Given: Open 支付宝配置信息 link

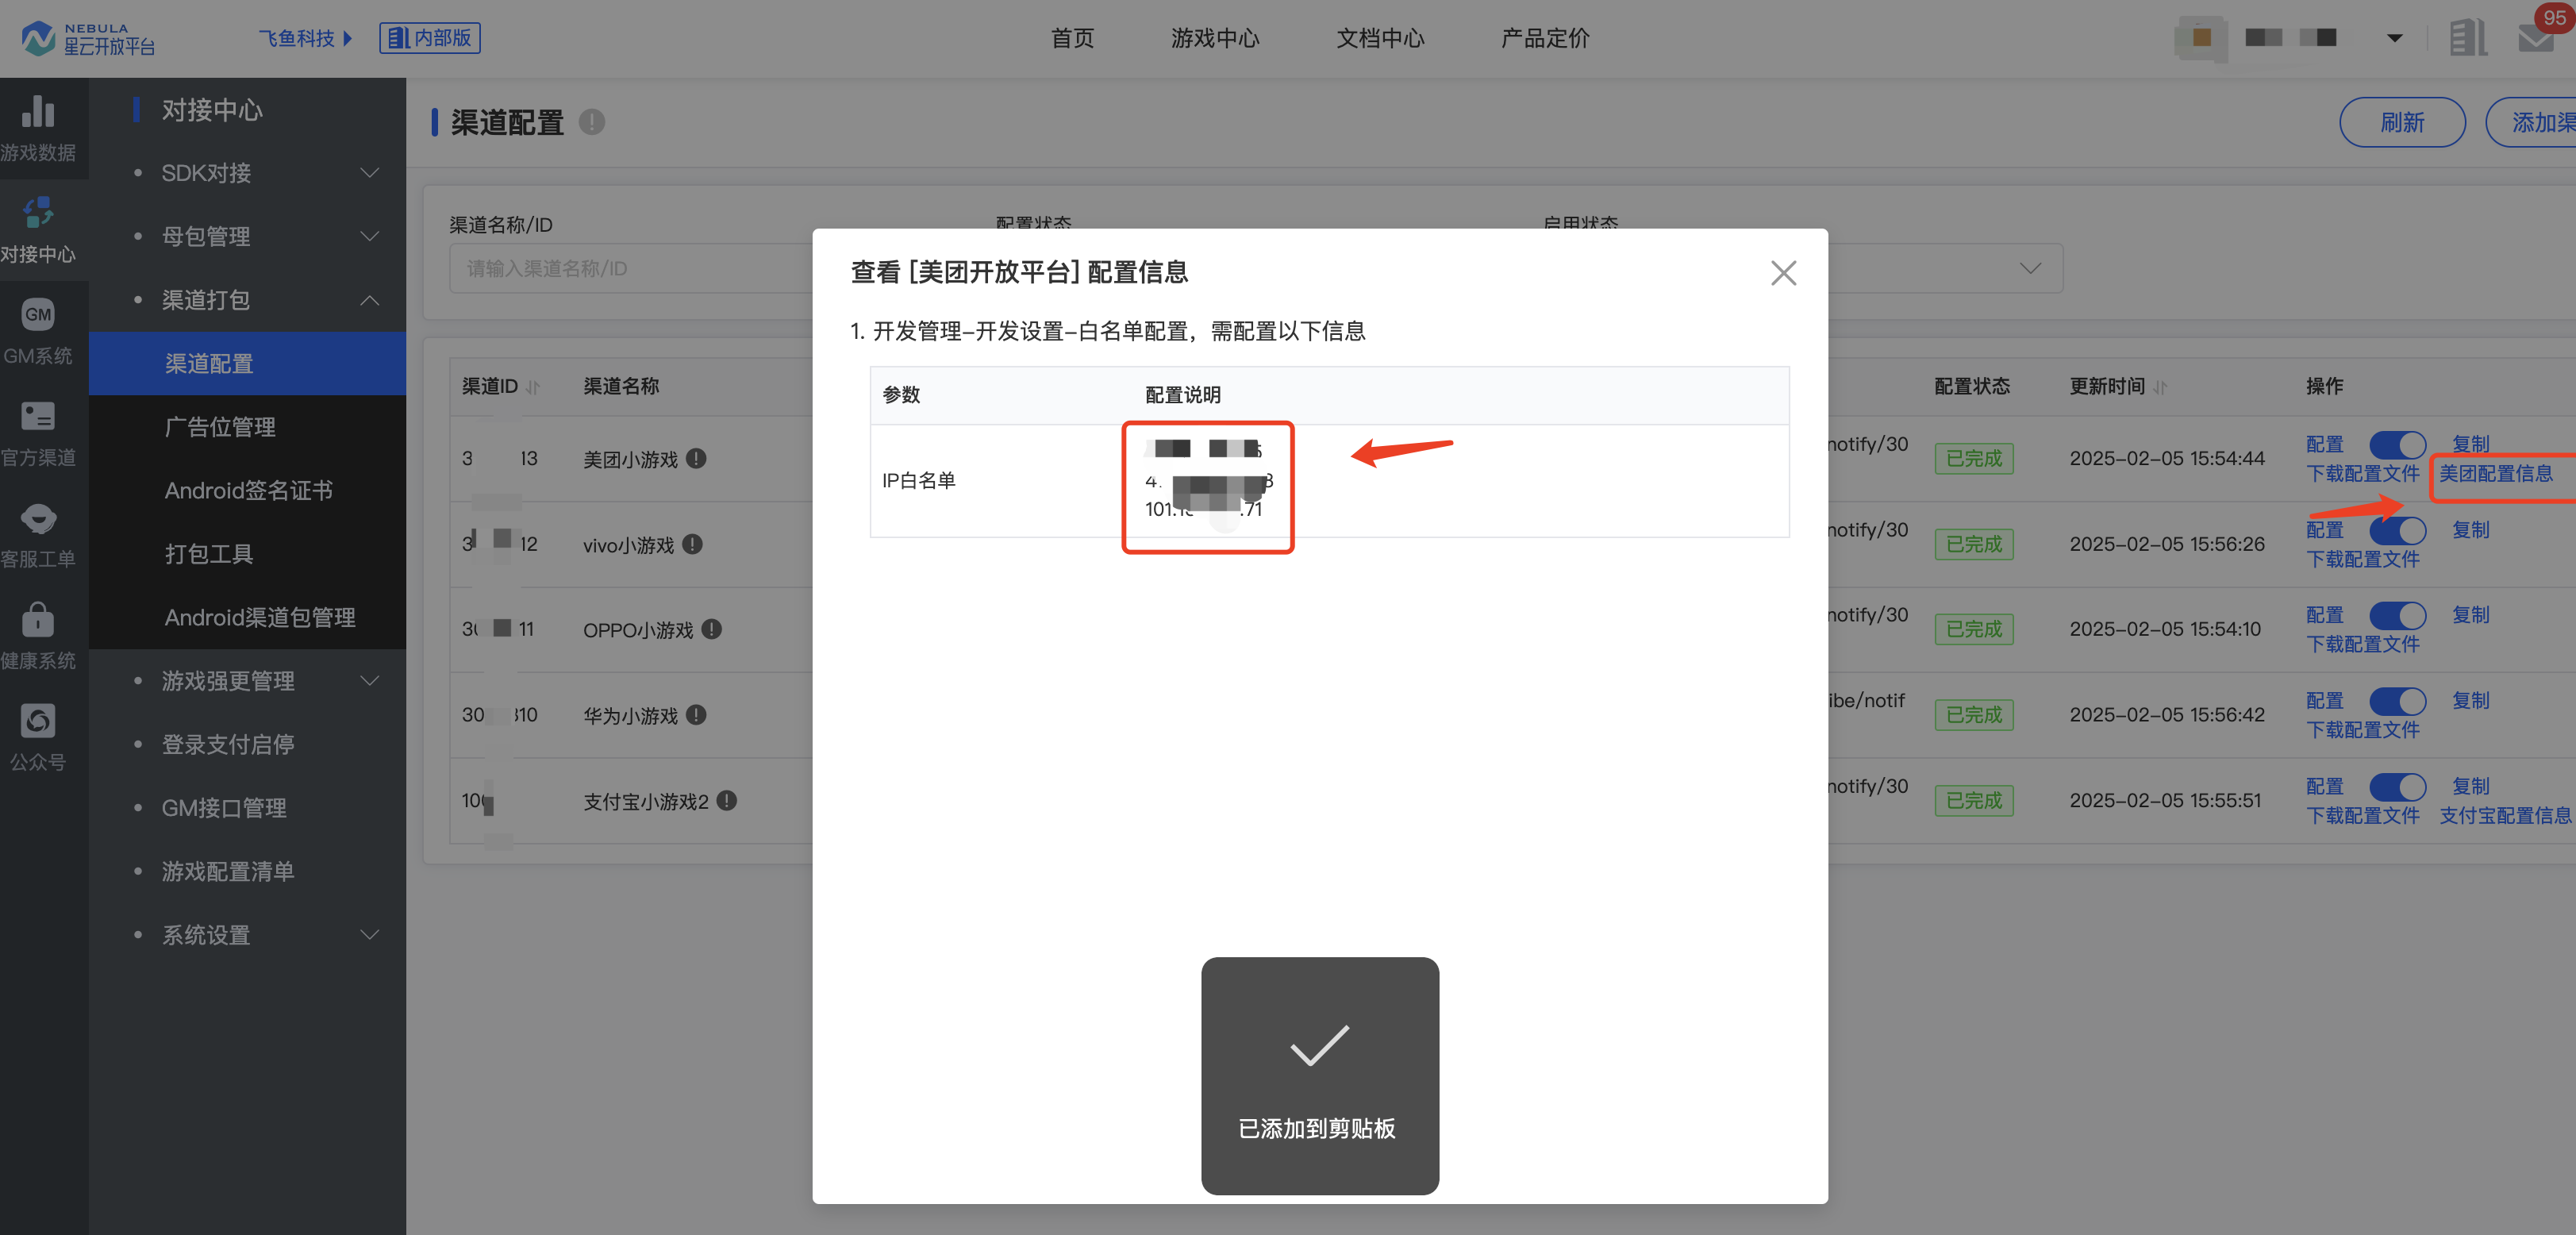Looking at the screenshot, I should 2505,816.
